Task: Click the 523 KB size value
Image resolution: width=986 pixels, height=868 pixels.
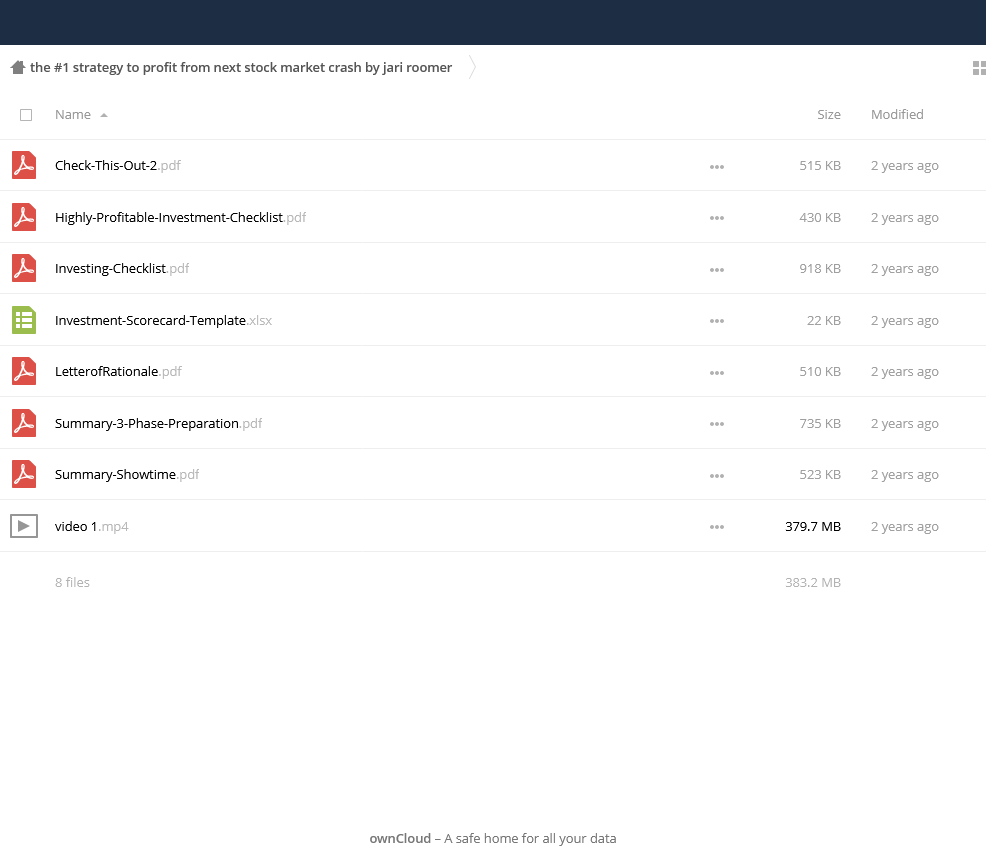Action: point(820,474)
